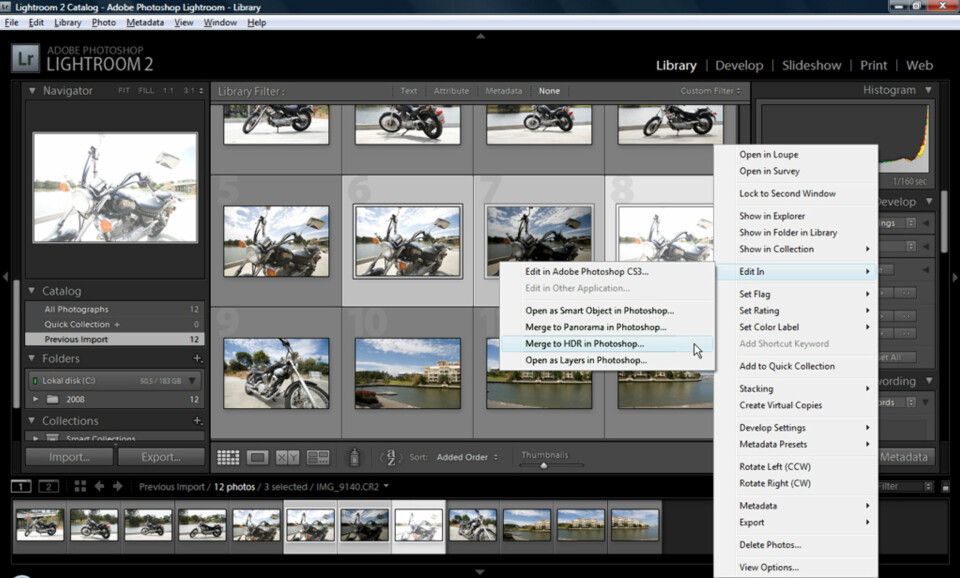The image size is (960, 578).
Task: Collapse the Navigator panel
Action: (x=32, y=91)
